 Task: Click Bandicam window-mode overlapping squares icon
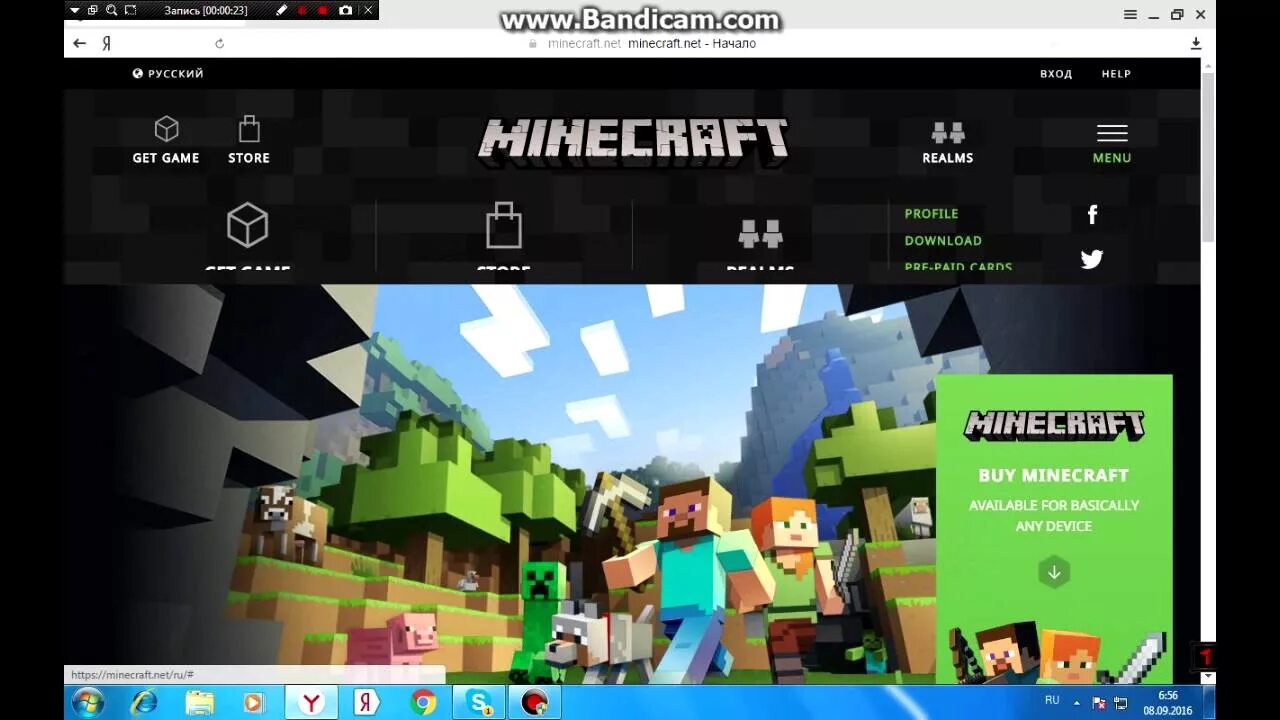click(x=92, y=10)
